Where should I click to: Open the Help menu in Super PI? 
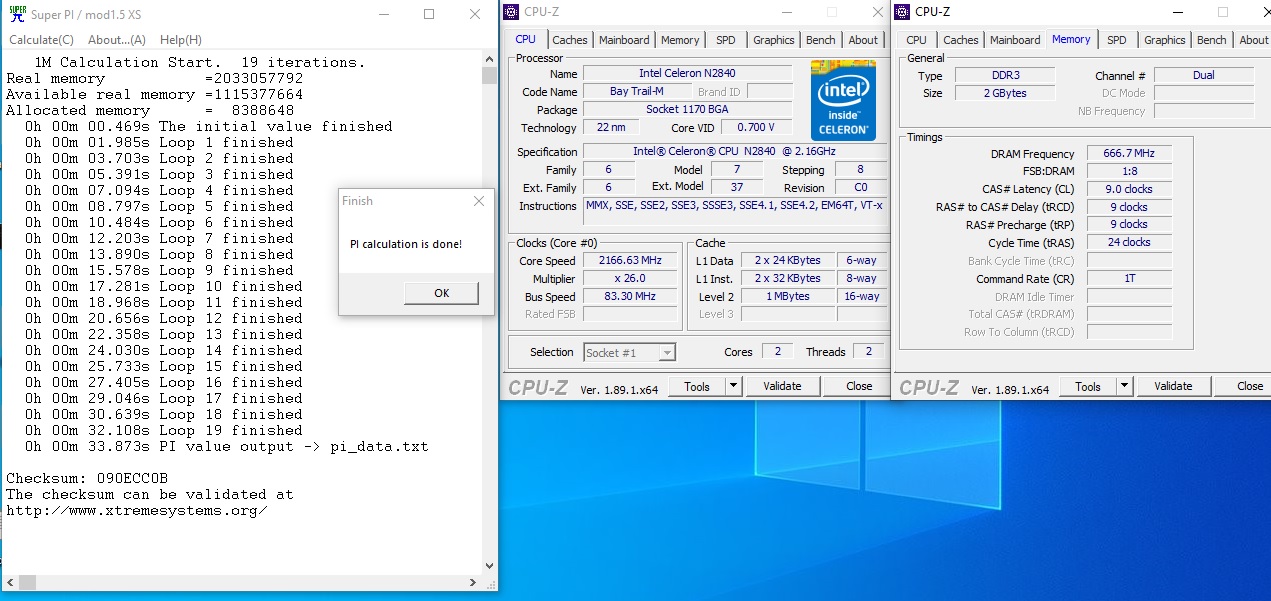[181, 40]
